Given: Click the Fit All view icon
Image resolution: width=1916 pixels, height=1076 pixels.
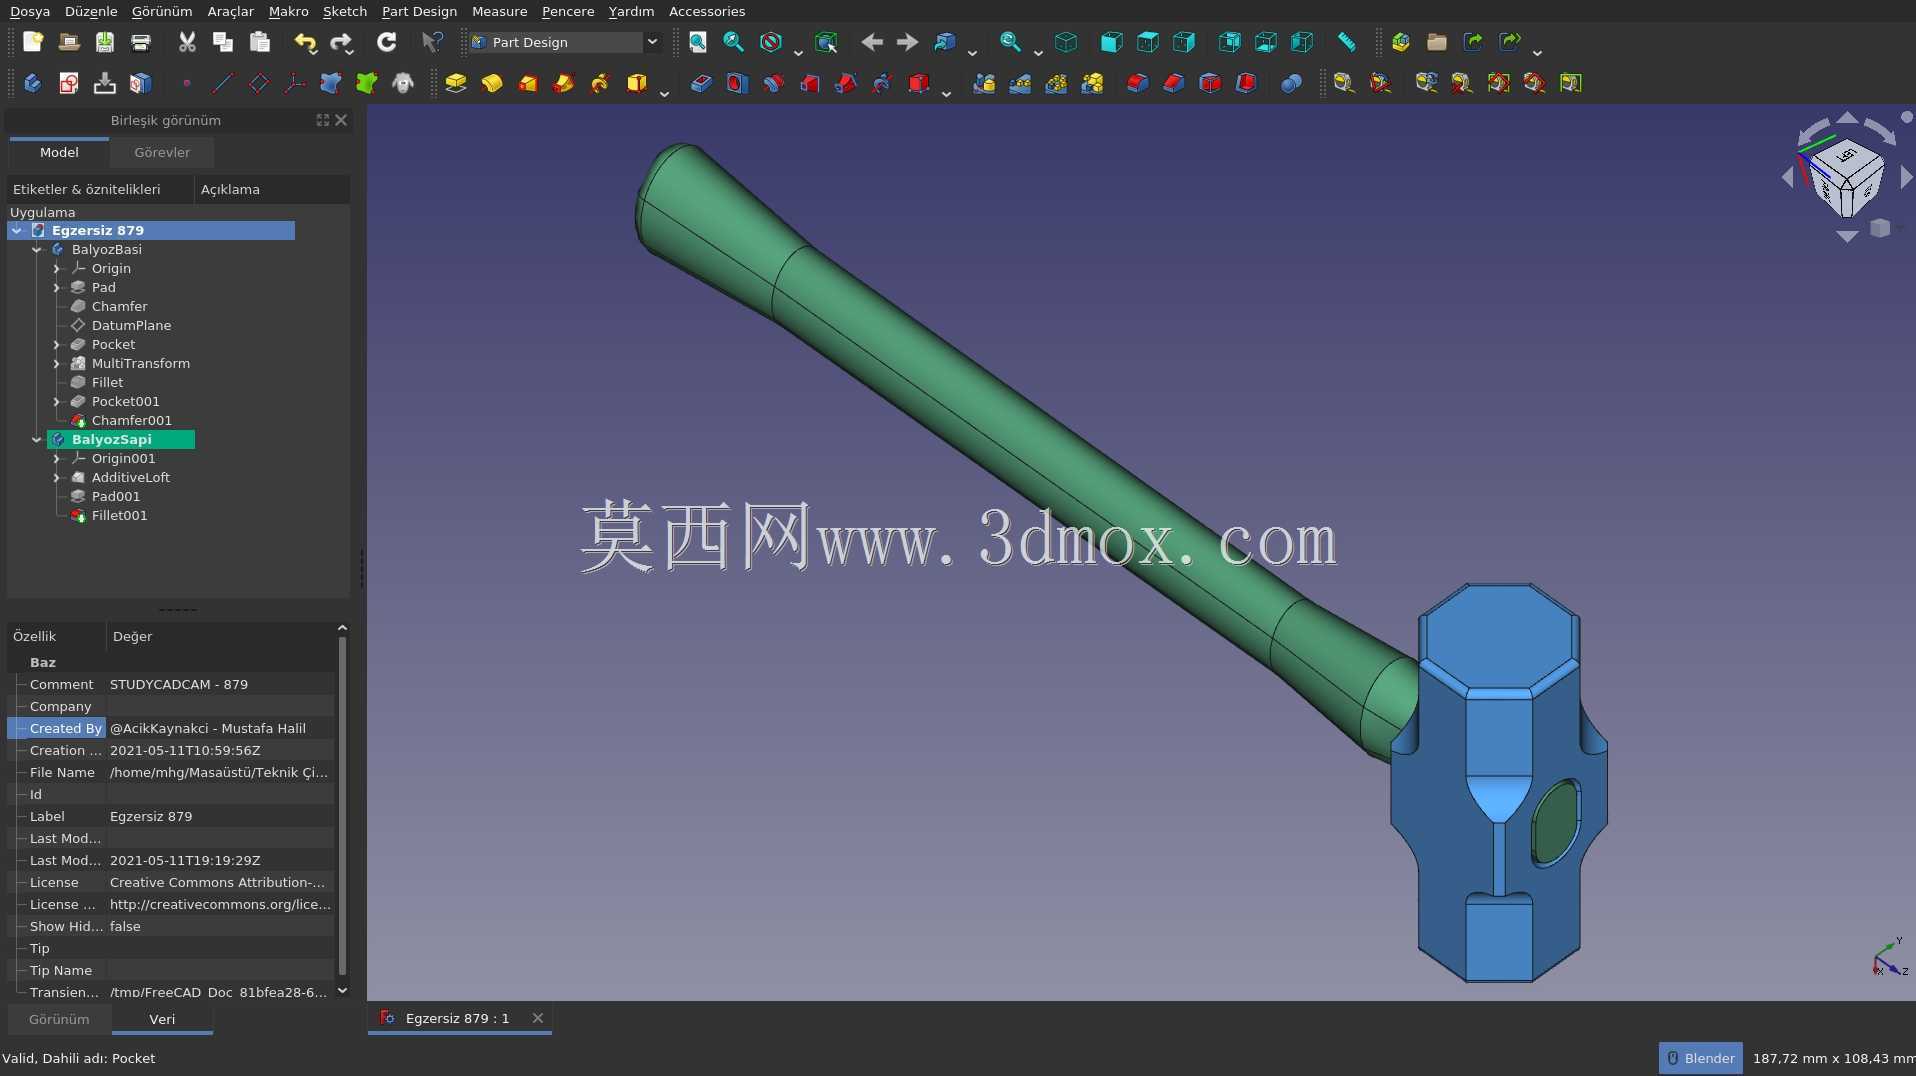Looking at the screenshot, I should click(x=698, y=42).
